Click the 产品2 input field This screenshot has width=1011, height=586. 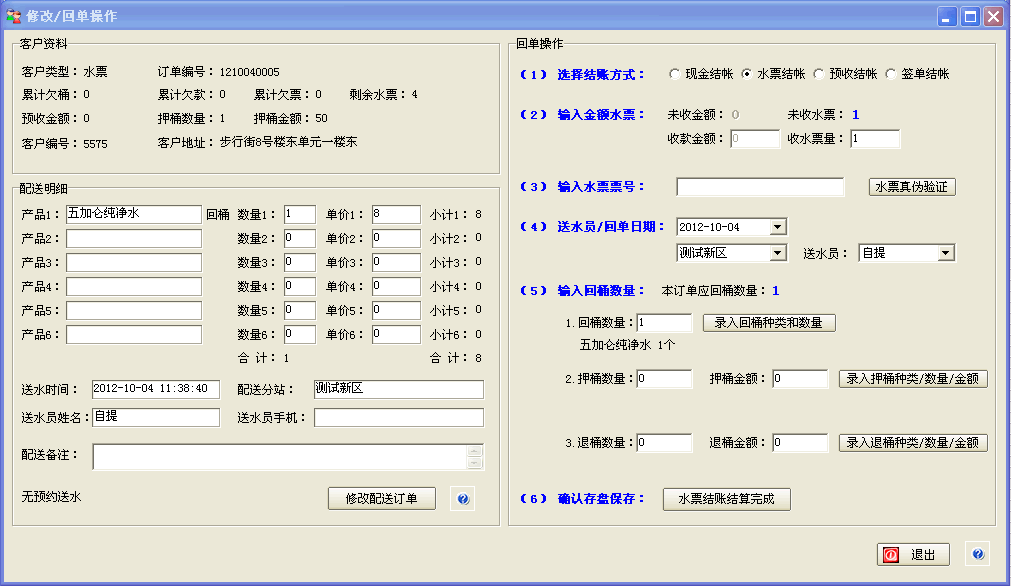[133, 239]
